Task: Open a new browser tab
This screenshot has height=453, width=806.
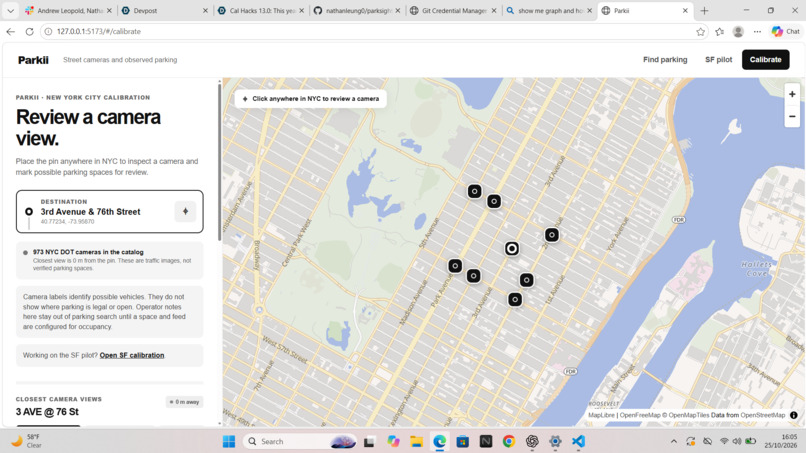Action: (704, 10)
